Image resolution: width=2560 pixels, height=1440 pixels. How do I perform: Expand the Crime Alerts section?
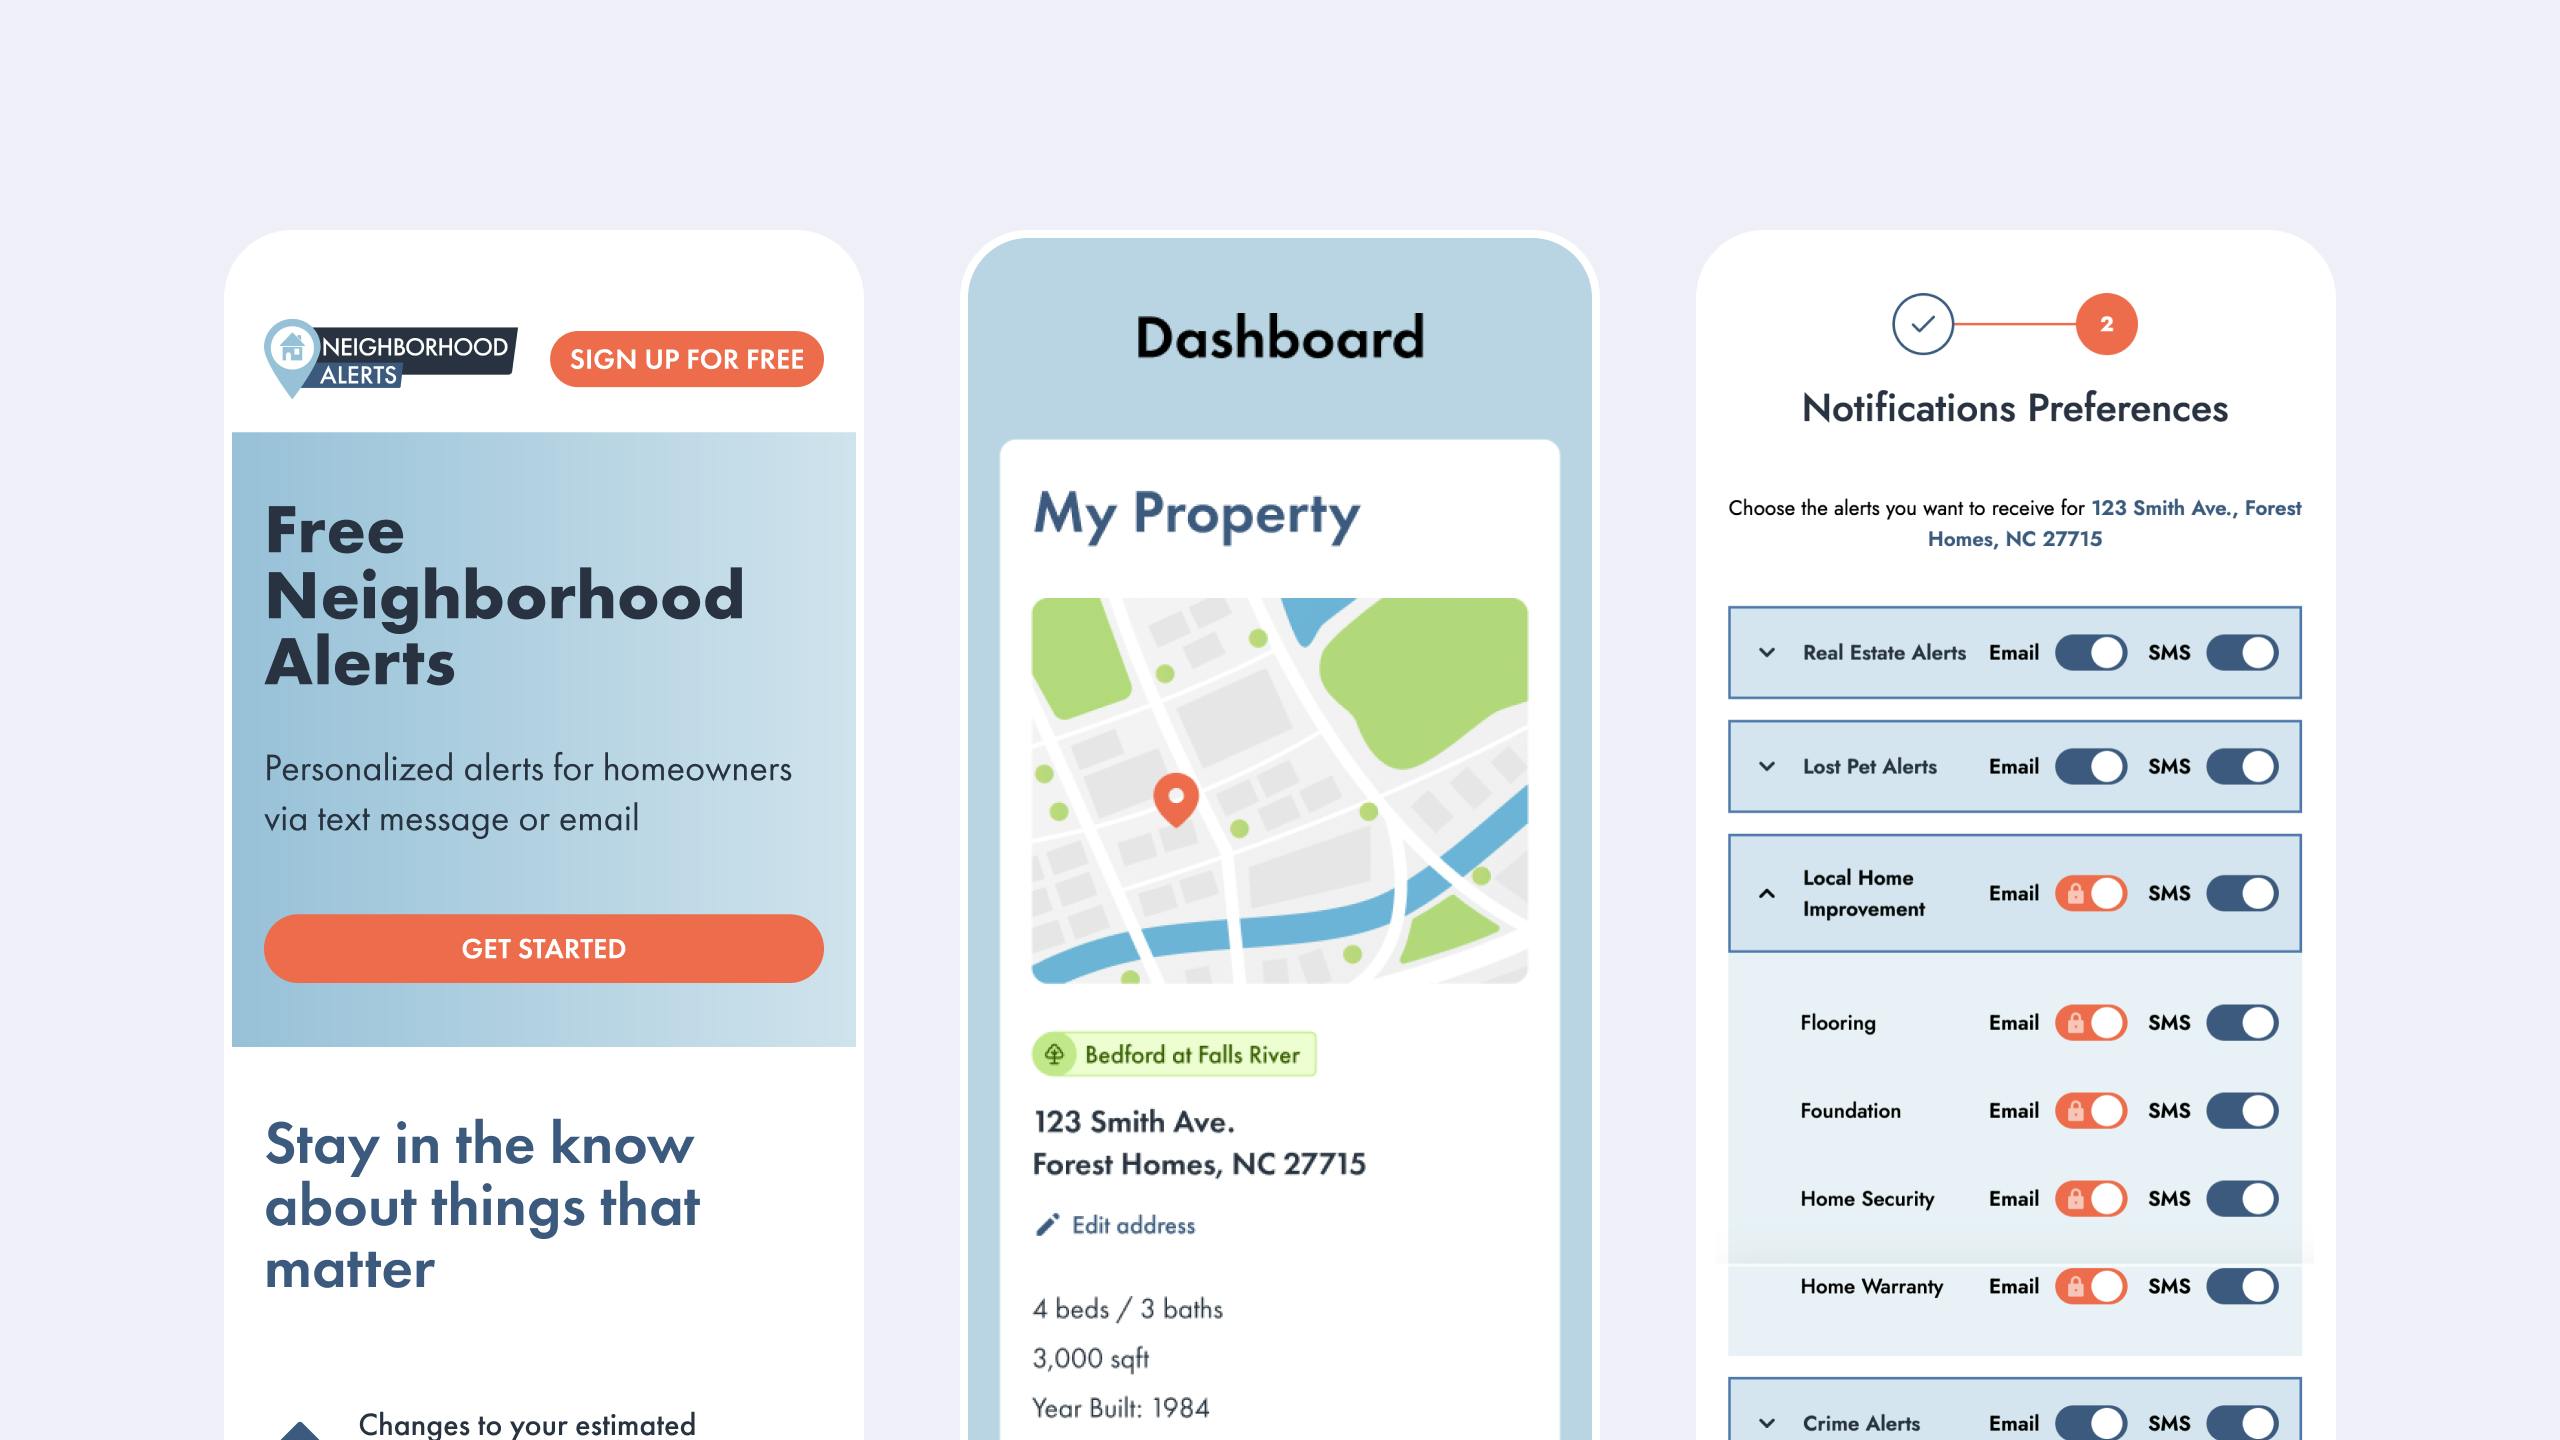[1767, 1422]
